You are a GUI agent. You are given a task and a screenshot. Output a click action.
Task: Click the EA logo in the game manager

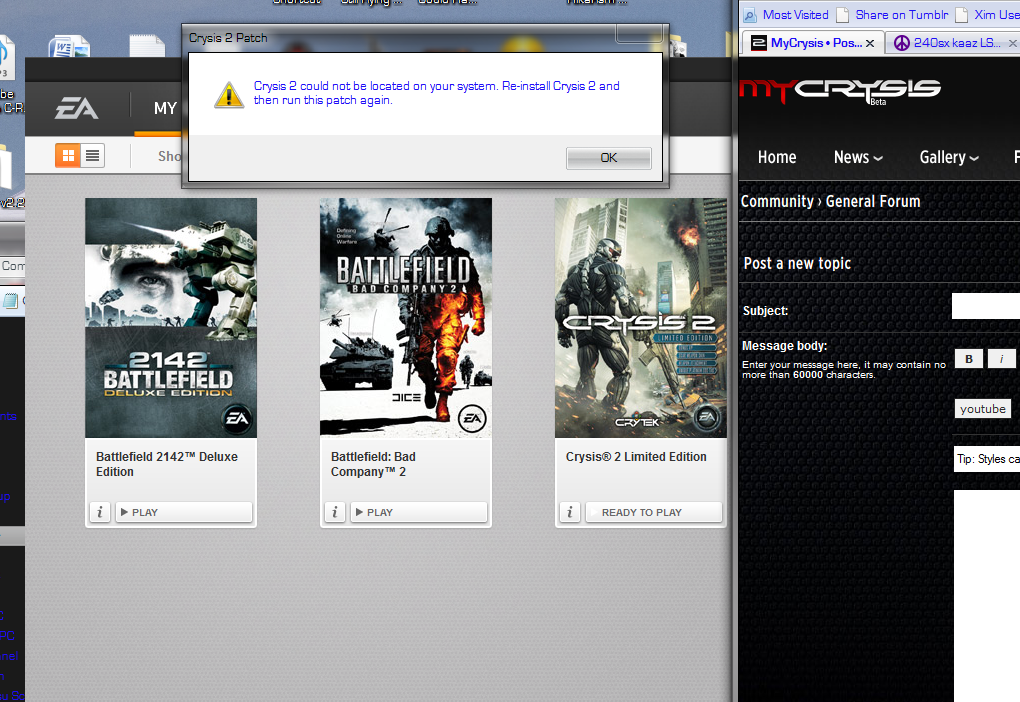77,108
